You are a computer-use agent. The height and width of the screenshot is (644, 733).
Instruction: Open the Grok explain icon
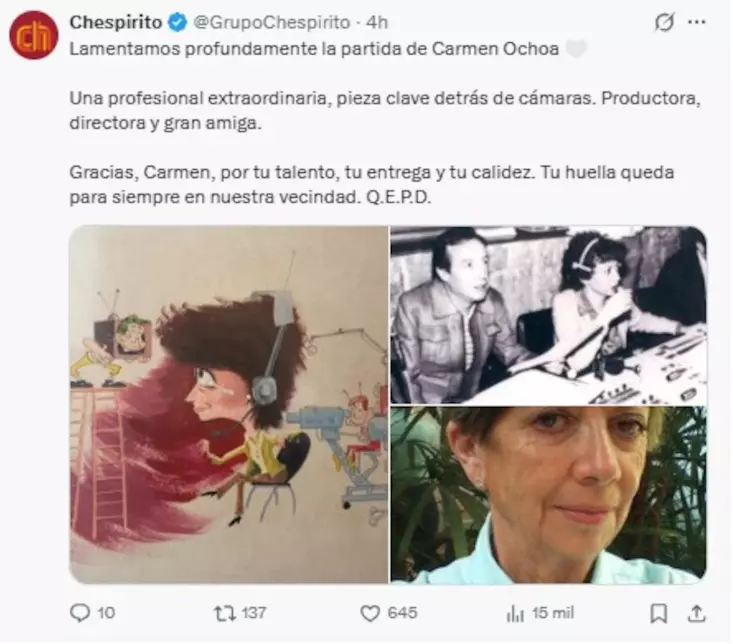(x=664, y=22)
